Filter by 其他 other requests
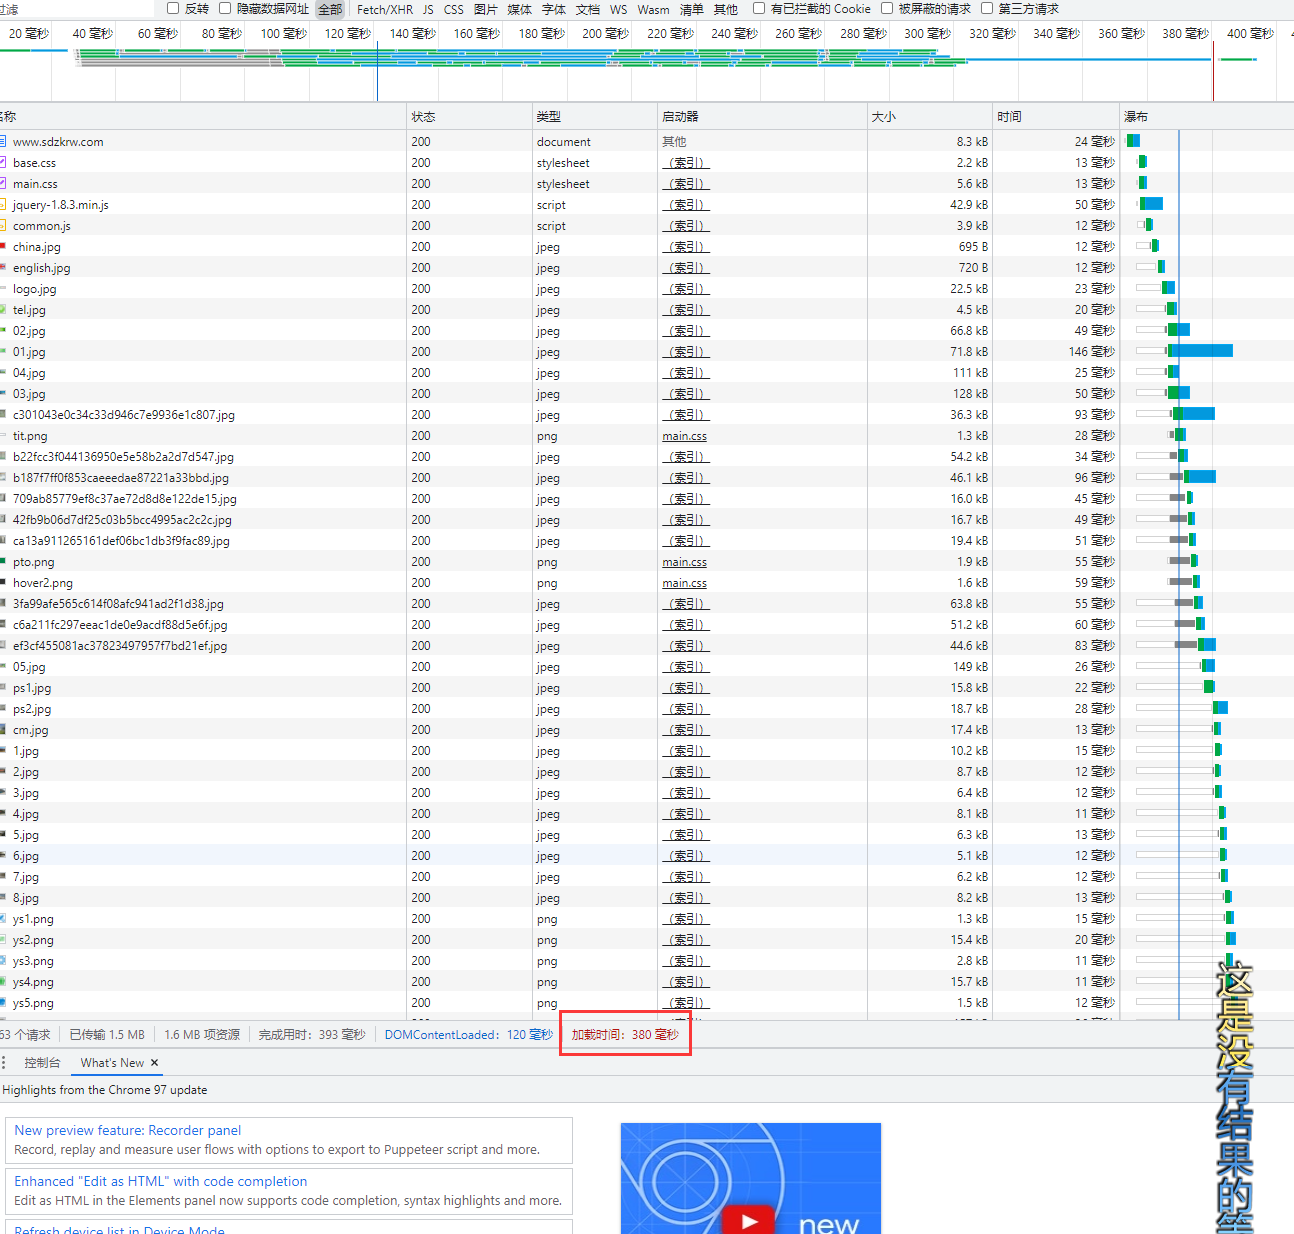 click(x=726, y=9)
